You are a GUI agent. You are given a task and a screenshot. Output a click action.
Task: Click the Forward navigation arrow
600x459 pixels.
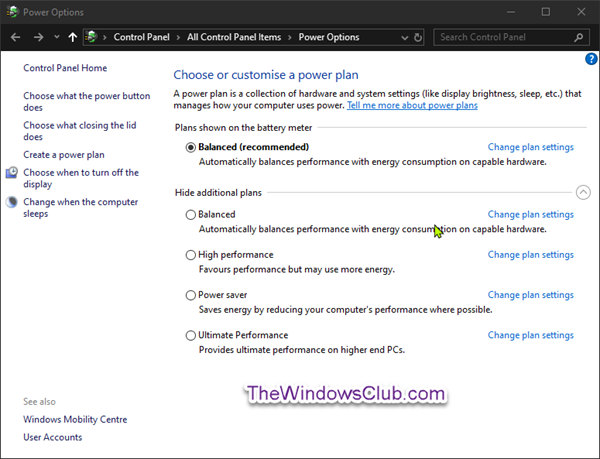(x=38, y=37)
